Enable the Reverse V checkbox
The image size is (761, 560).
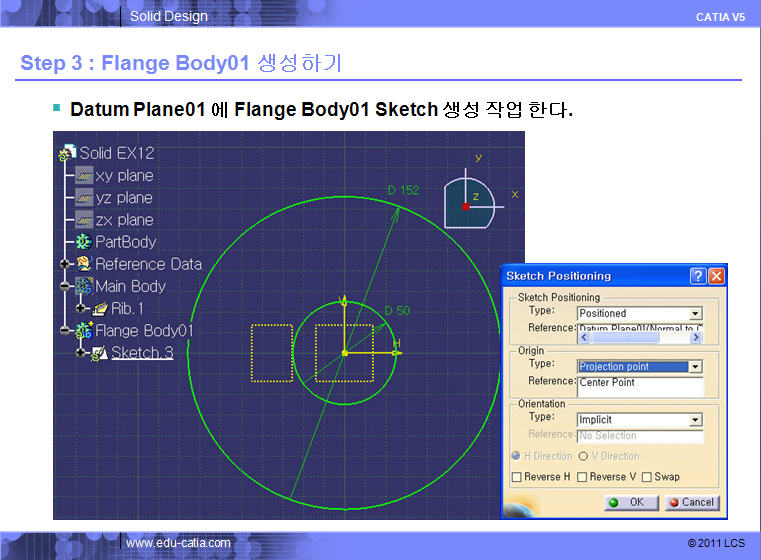point(582,477)
